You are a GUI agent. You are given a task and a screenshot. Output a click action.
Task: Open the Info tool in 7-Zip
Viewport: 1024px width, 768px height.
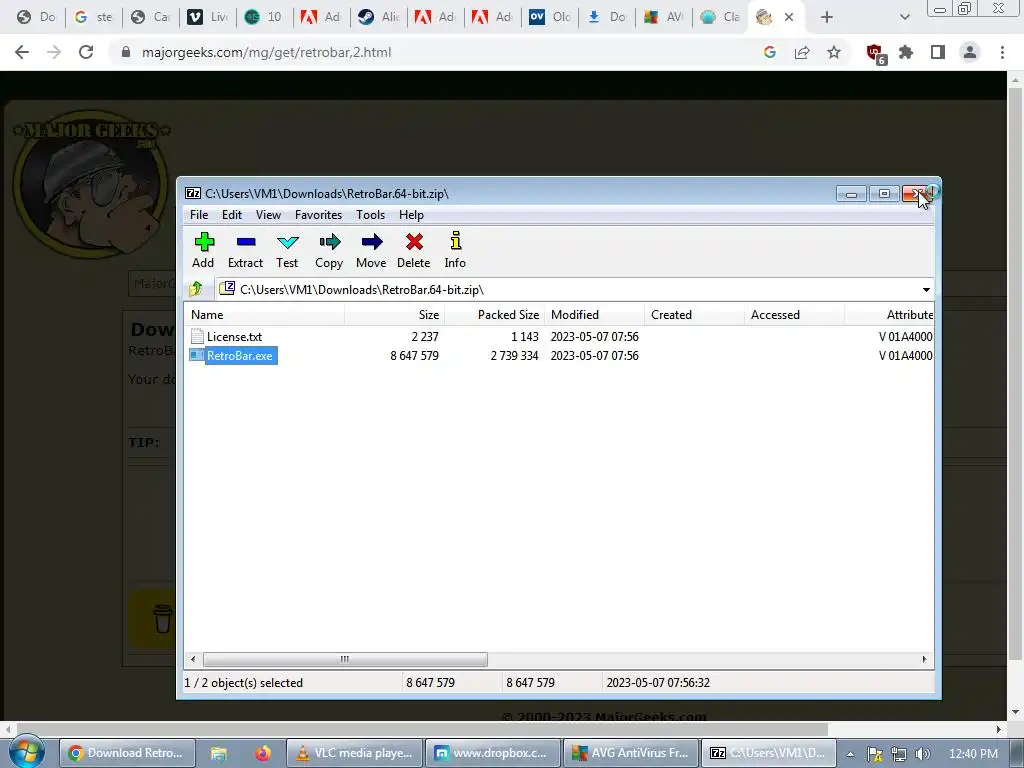(455, 250)
